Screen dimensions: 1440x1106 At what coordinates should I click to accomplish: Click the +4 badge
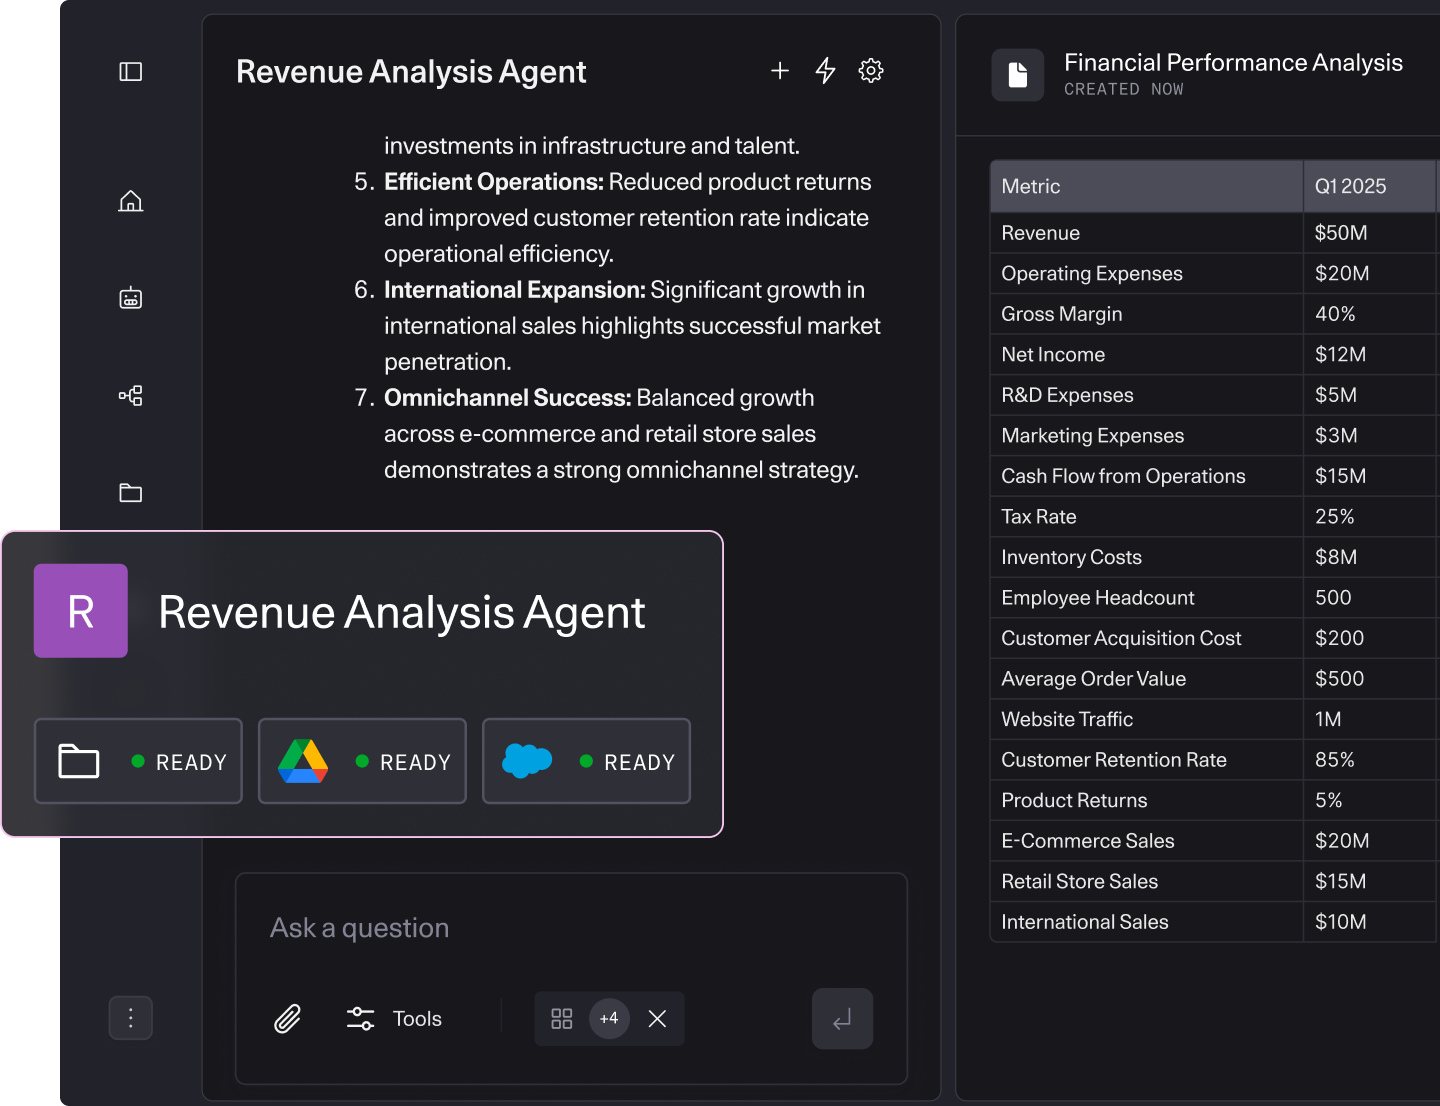pos(610,1019)
